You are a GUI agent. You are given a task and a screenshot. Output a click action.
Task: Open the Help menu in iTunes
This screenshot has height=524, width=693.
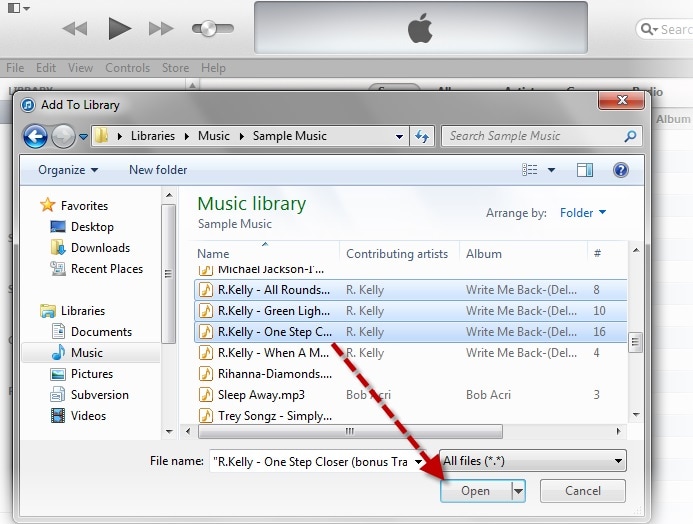(x=213, y=68)
